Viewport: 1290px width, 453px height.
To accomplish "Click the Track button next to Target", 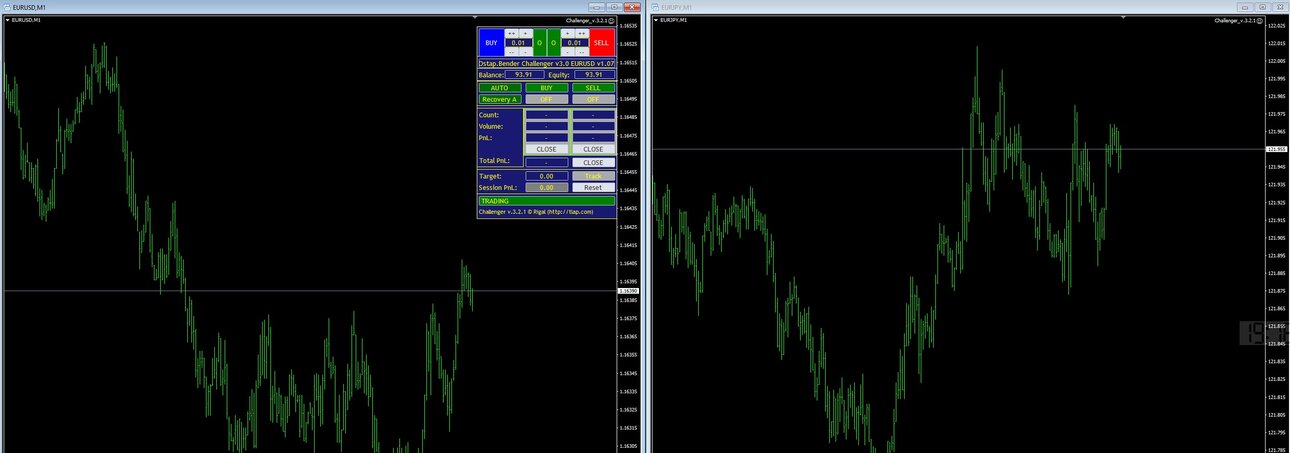I will click(593, 176).
